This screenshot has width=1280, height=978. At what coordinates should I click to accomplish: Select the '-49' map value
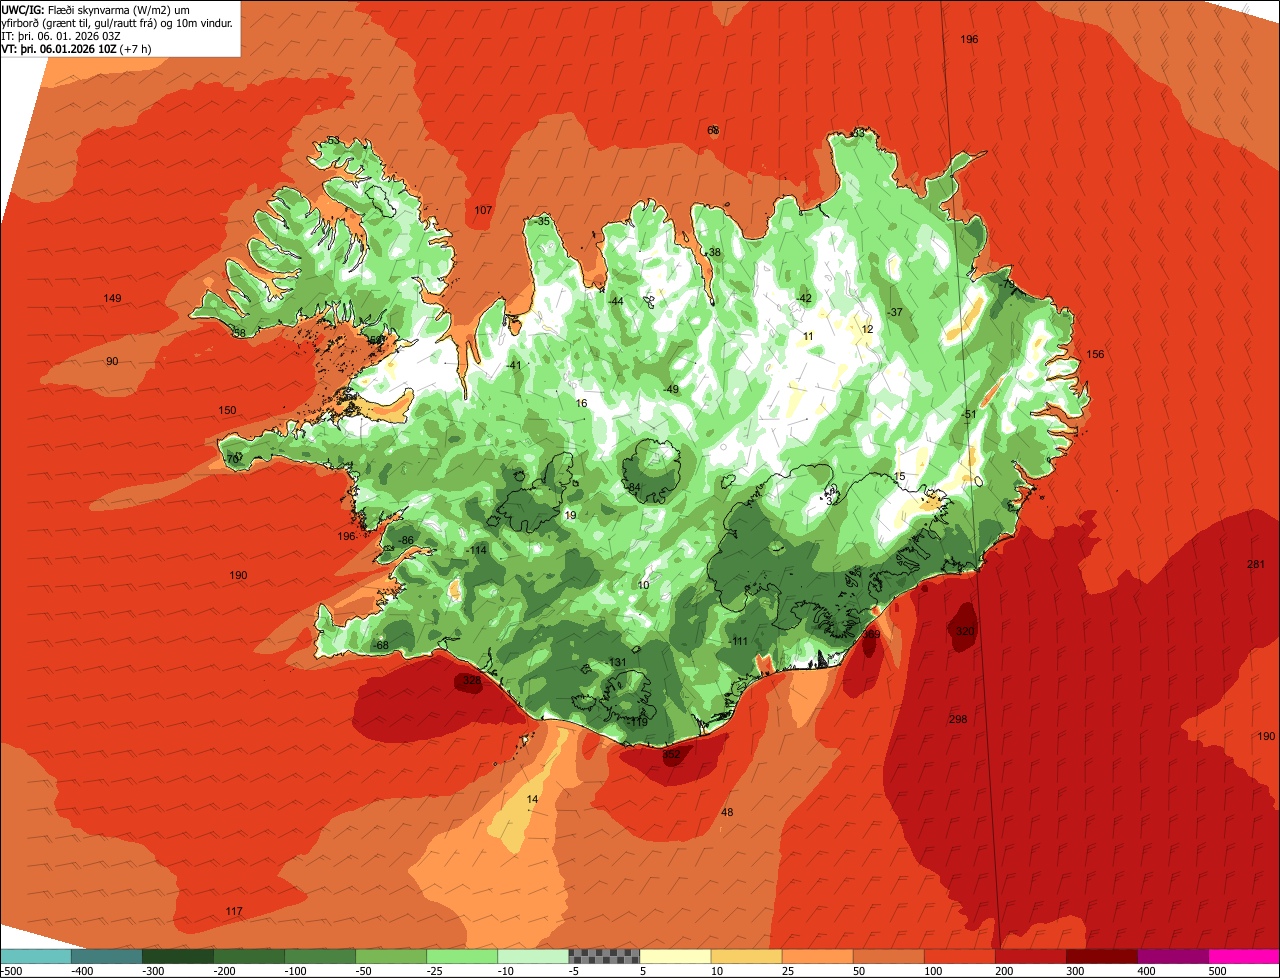[671, 389]
